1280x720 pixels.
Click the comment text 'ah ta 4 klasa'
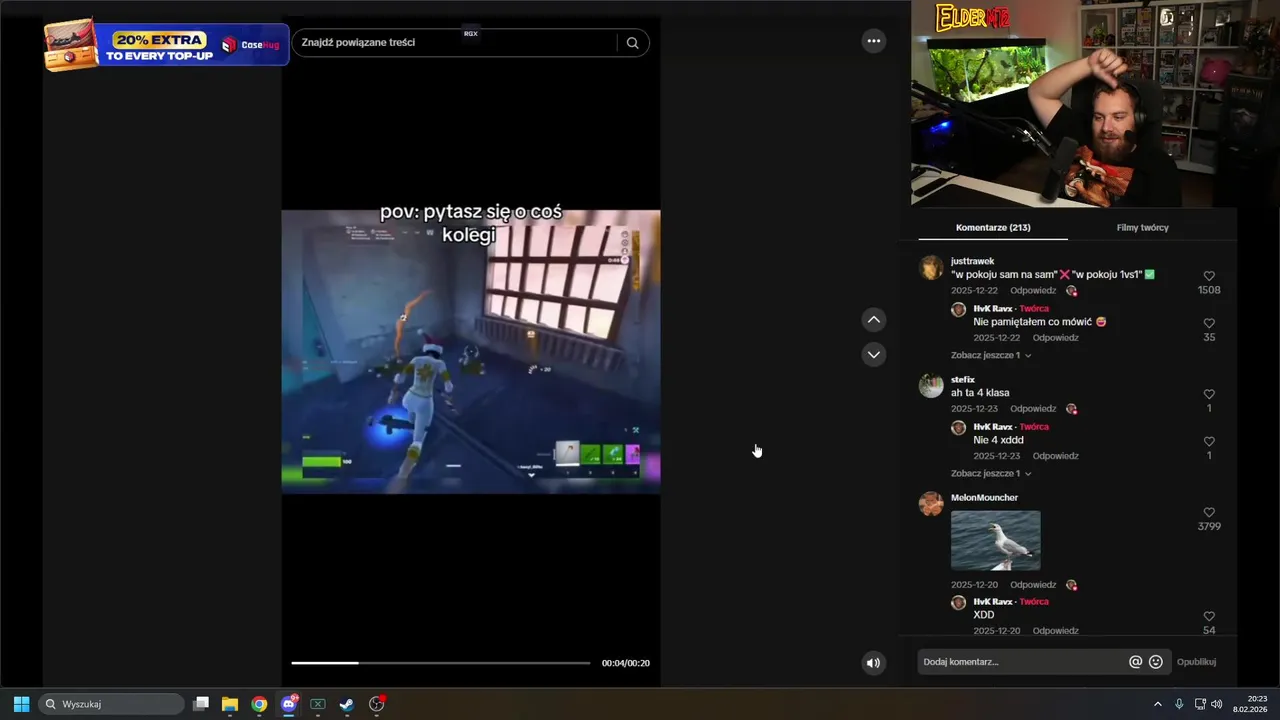pyautogui.click(x=980, y=393)
